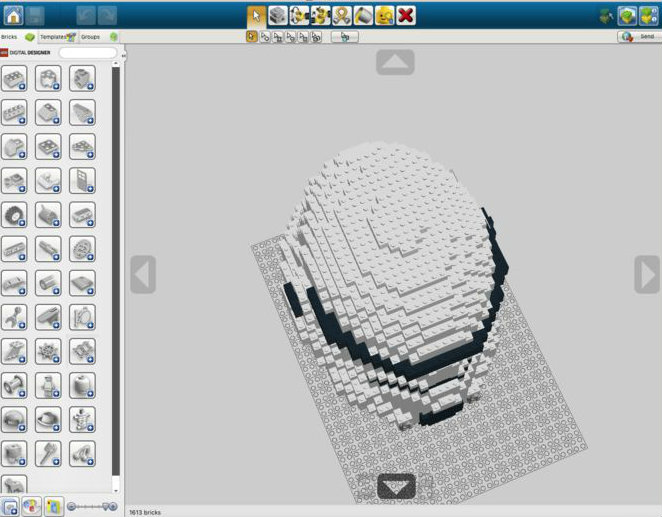This screenshot has width=662, height=517.
Task: Click the palette scroll-up arrow
Action: (x=116, y=63)
